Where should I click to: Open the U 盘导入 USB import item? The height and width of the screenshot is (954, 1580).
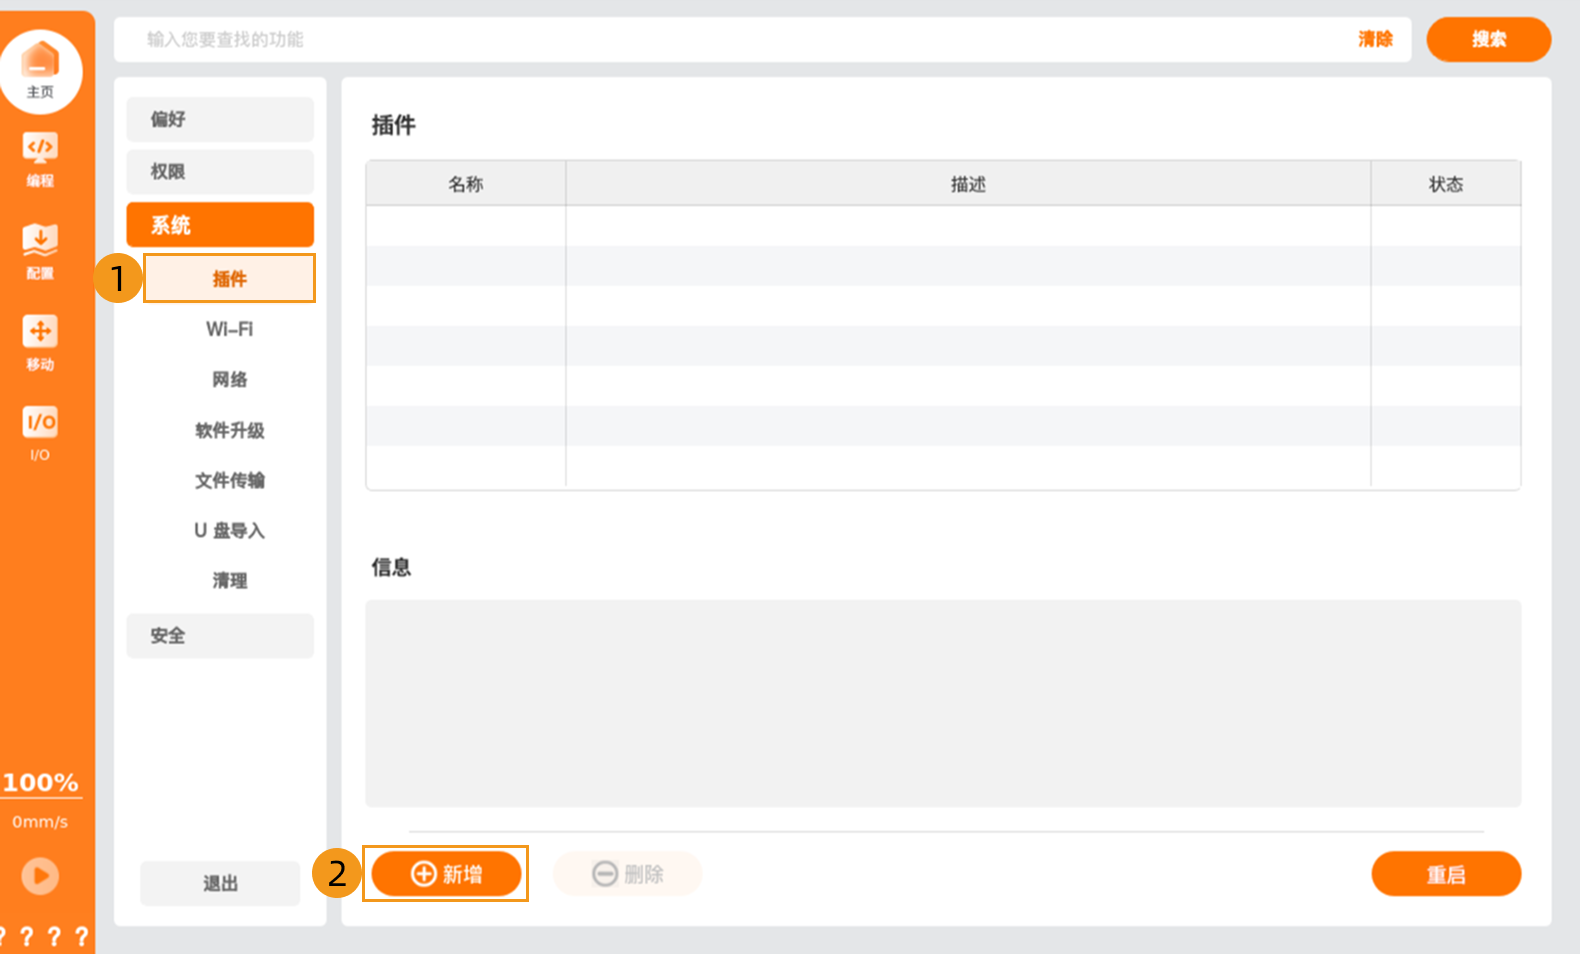(x=230, y=530)
